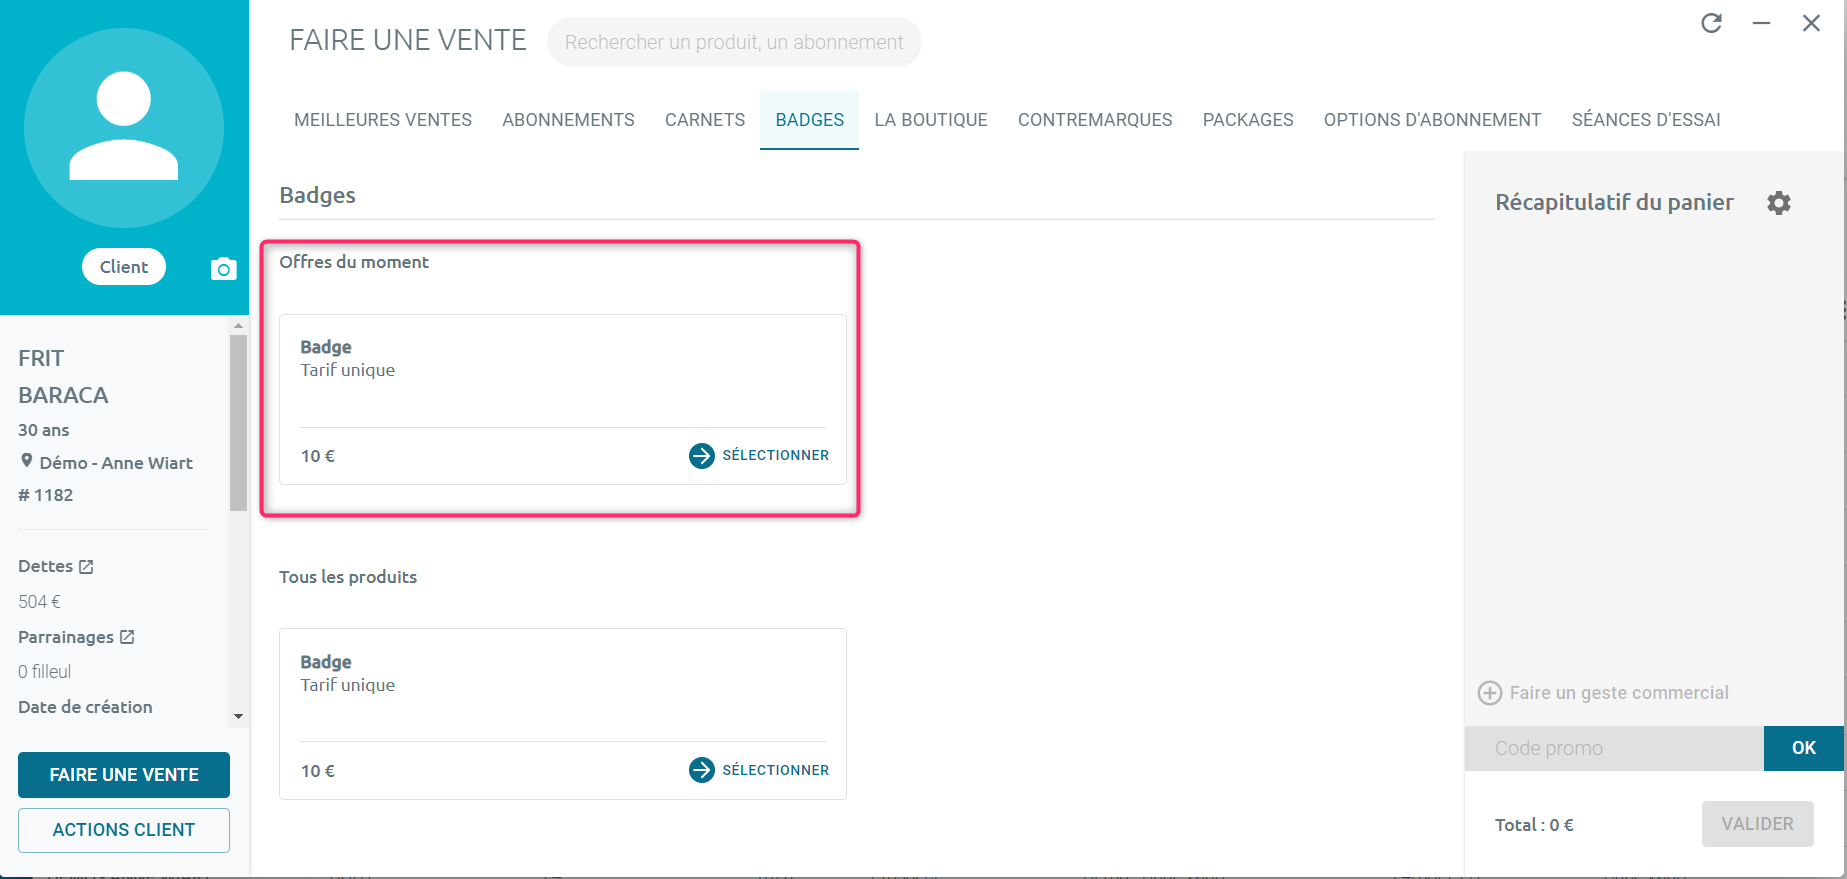
Task: Click the camera icon to change photo
Action: click(x=224, y=269)
